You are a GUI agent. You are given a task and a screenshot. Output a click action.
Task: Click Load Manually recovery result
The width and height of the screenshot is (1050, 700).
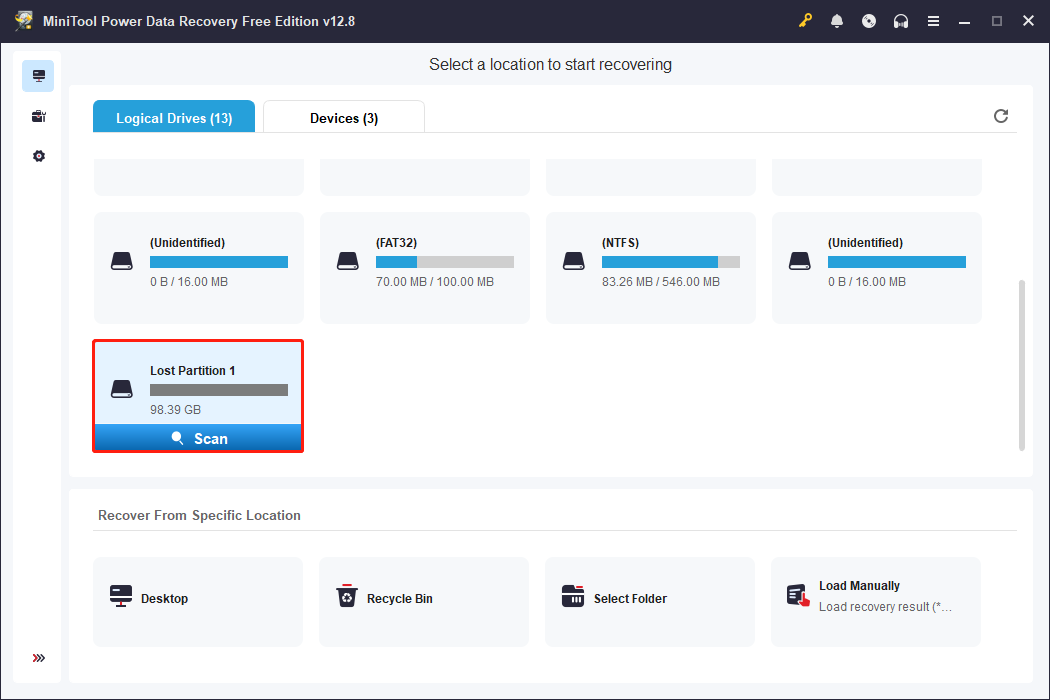coord(876,597)
